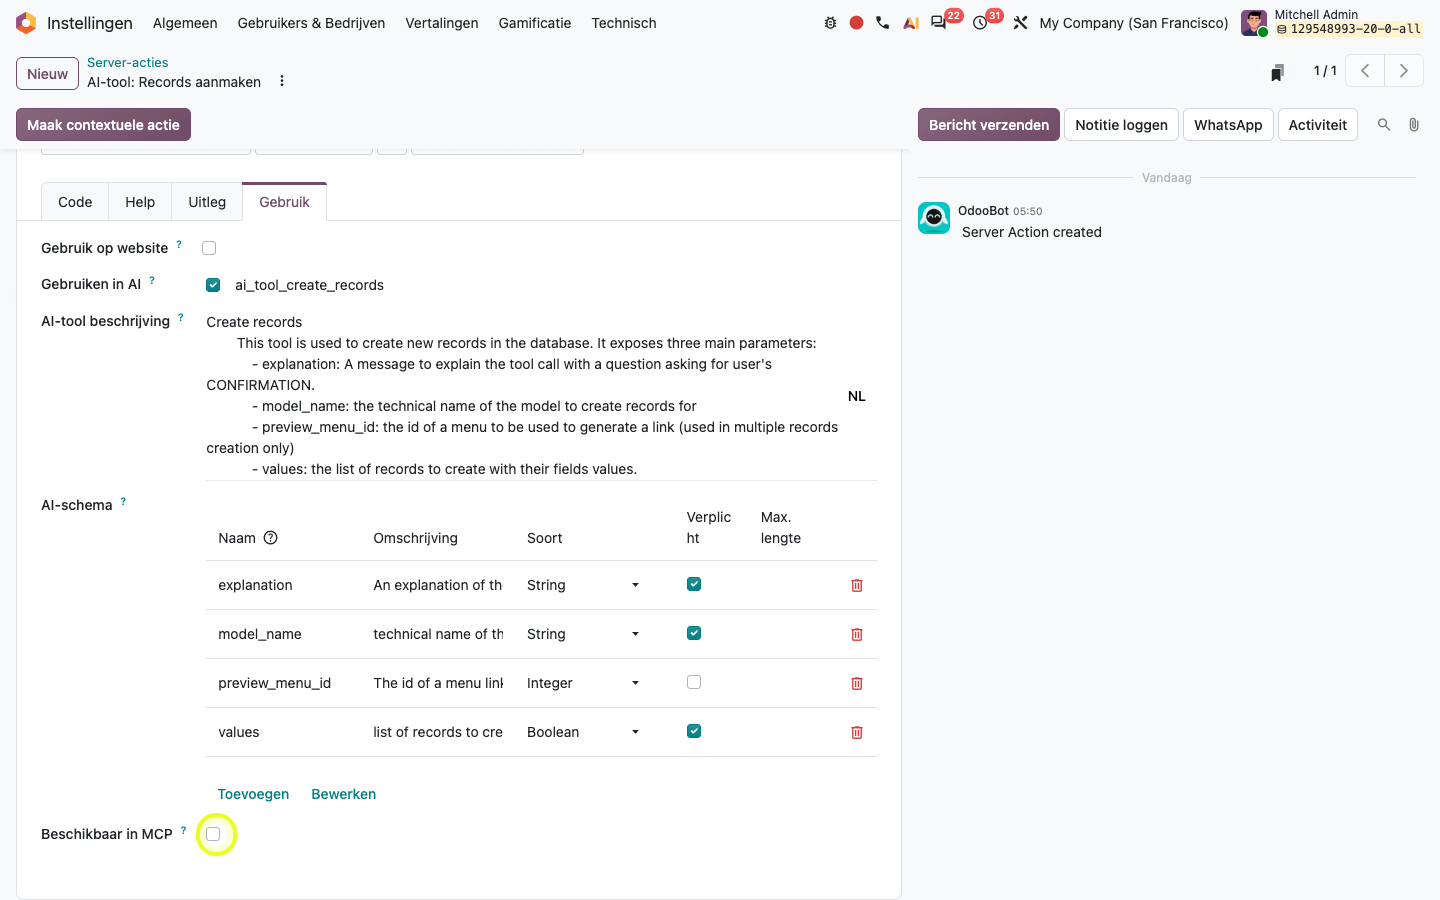Delete the values schema row
Image resolution: width=1440 pixels, height=900 pixels.
coord(857,732)
